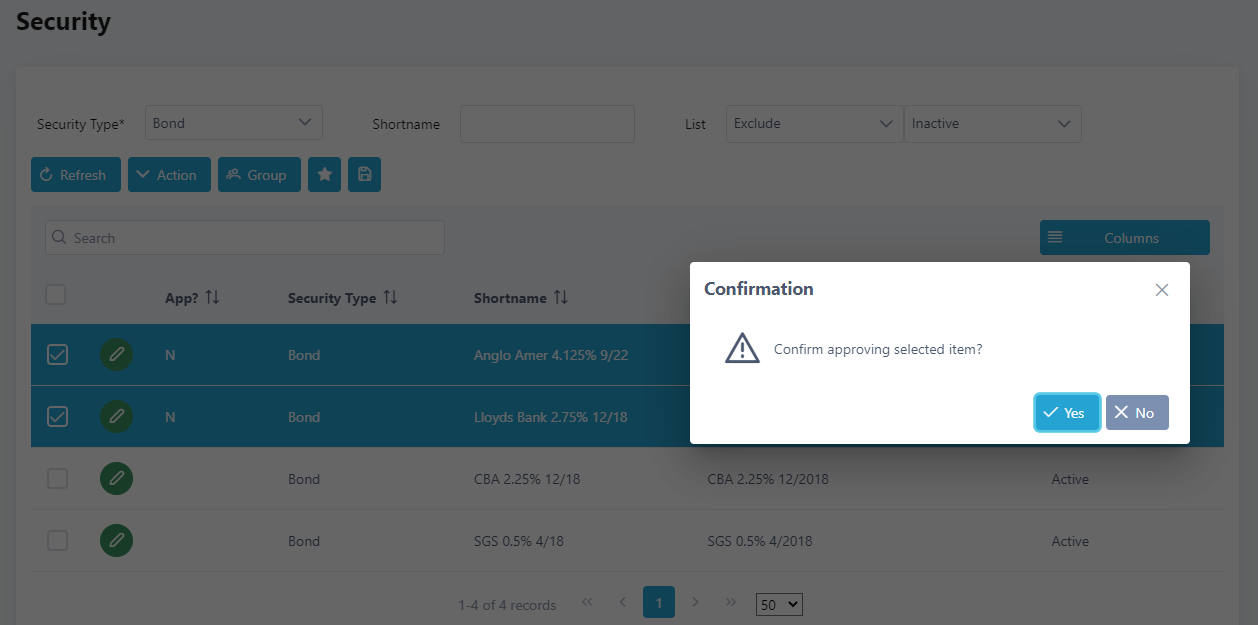The width and height of the screenshot is (1258, 625).
Task: Close the Confirmation dialog with X
Action: pos(1161,290)
